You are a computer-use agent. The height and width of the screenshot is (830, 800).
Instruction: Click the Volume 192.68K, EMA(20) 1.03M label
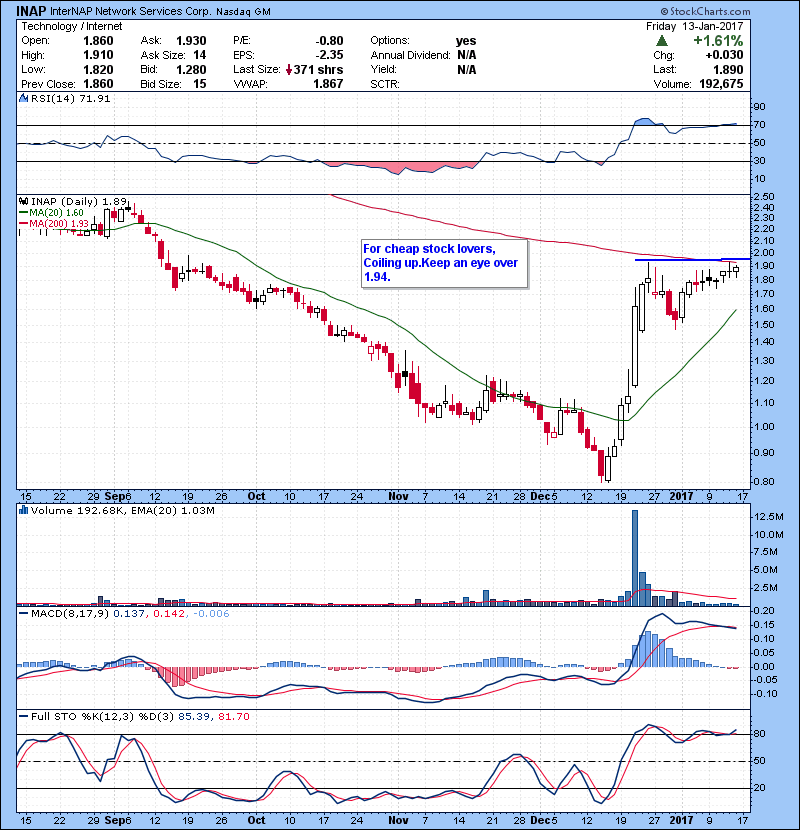(123, 510)
